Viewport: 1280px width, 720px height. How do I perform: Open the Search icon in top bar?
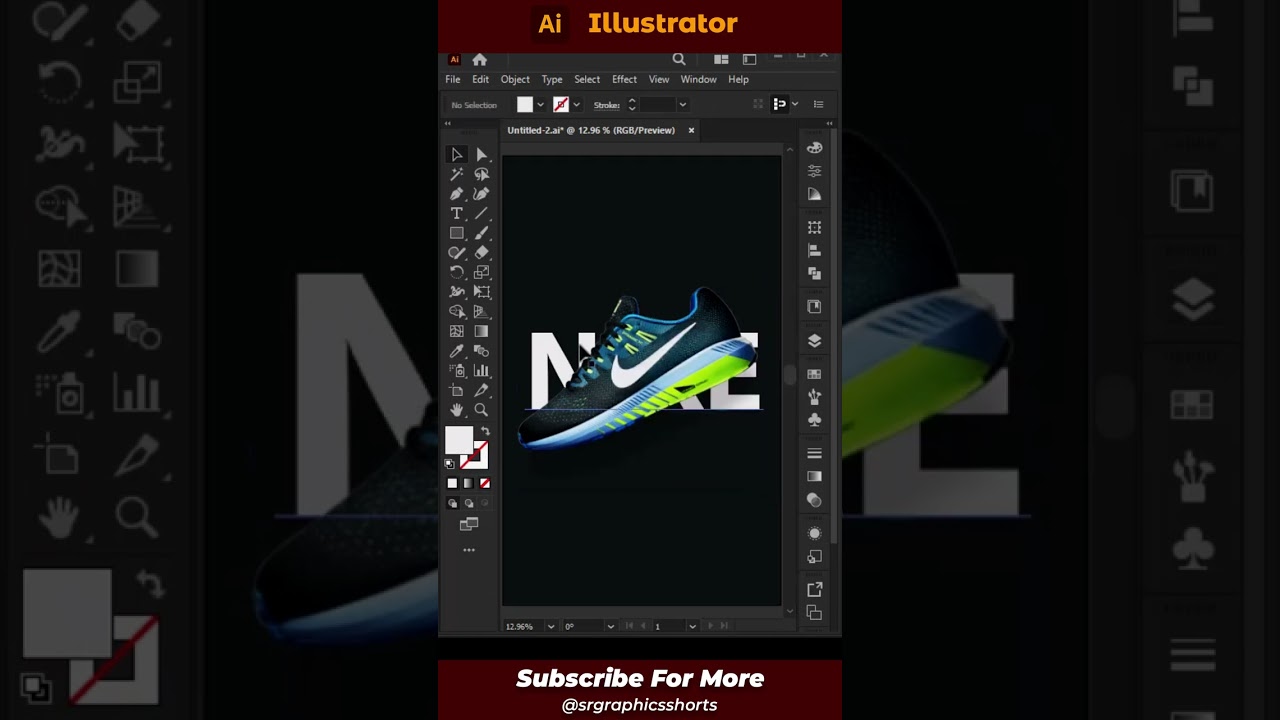coord(679,59)
